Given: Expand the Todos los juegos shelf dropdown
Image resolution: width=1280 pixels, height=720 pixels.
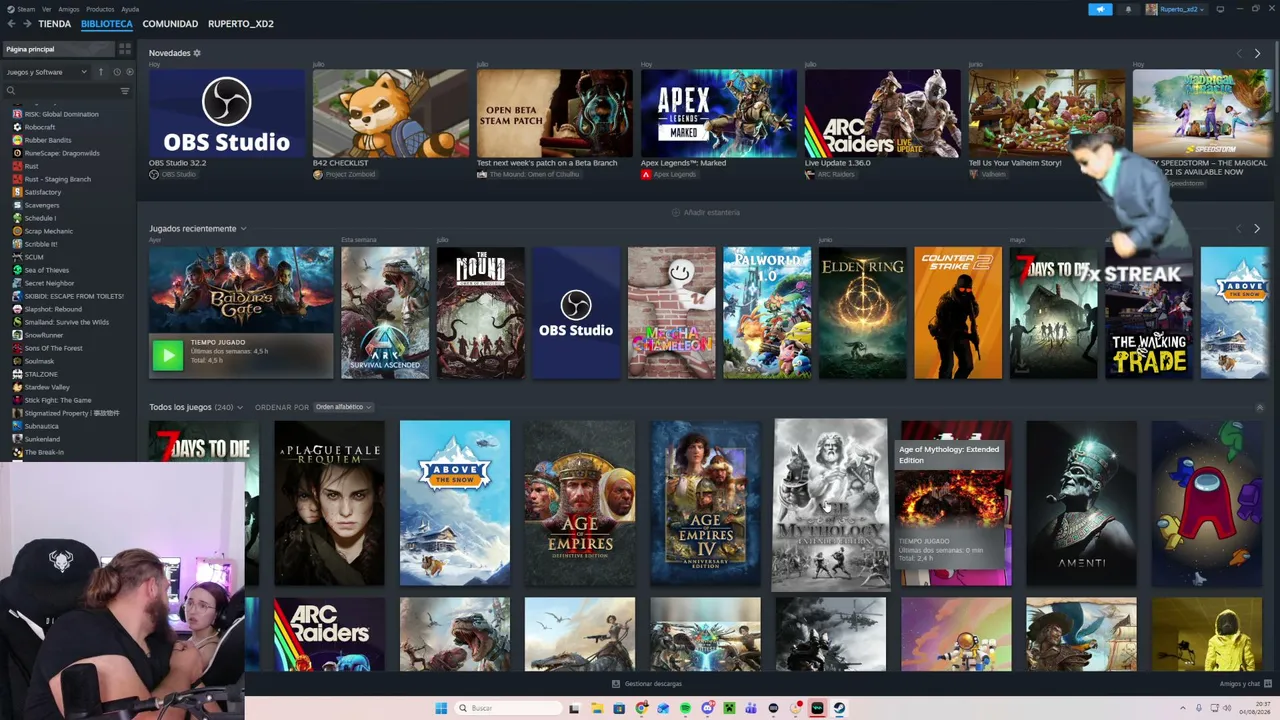Looking at the screenshot, I should [x=240, y=408].
